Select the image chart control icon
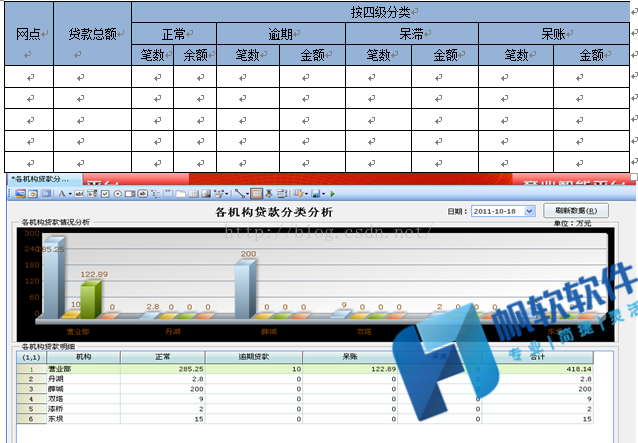Image resolution: width=638 pixels, height=443 pixels. (x=206, y=194)
